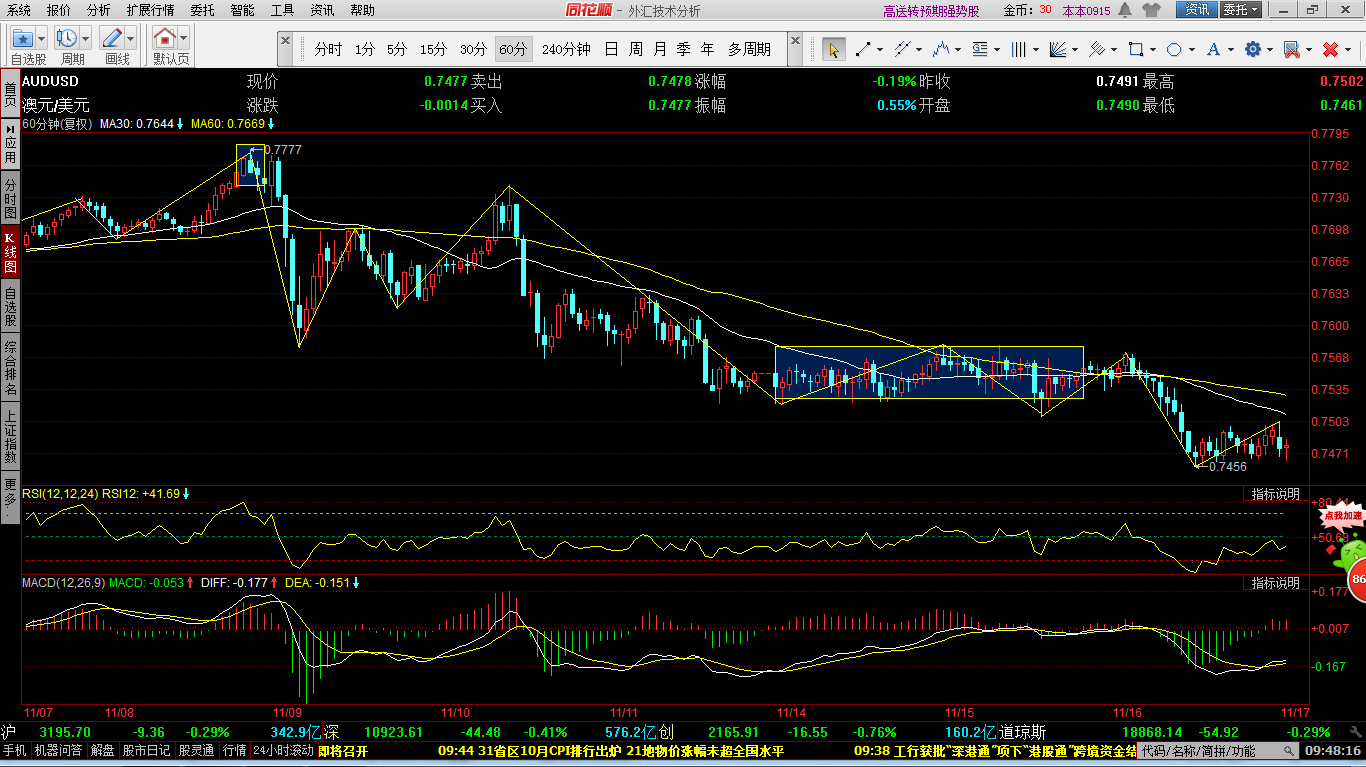
Task: Expand rectangle tool dropdown arrow
Action: (x=1153, y=49)
